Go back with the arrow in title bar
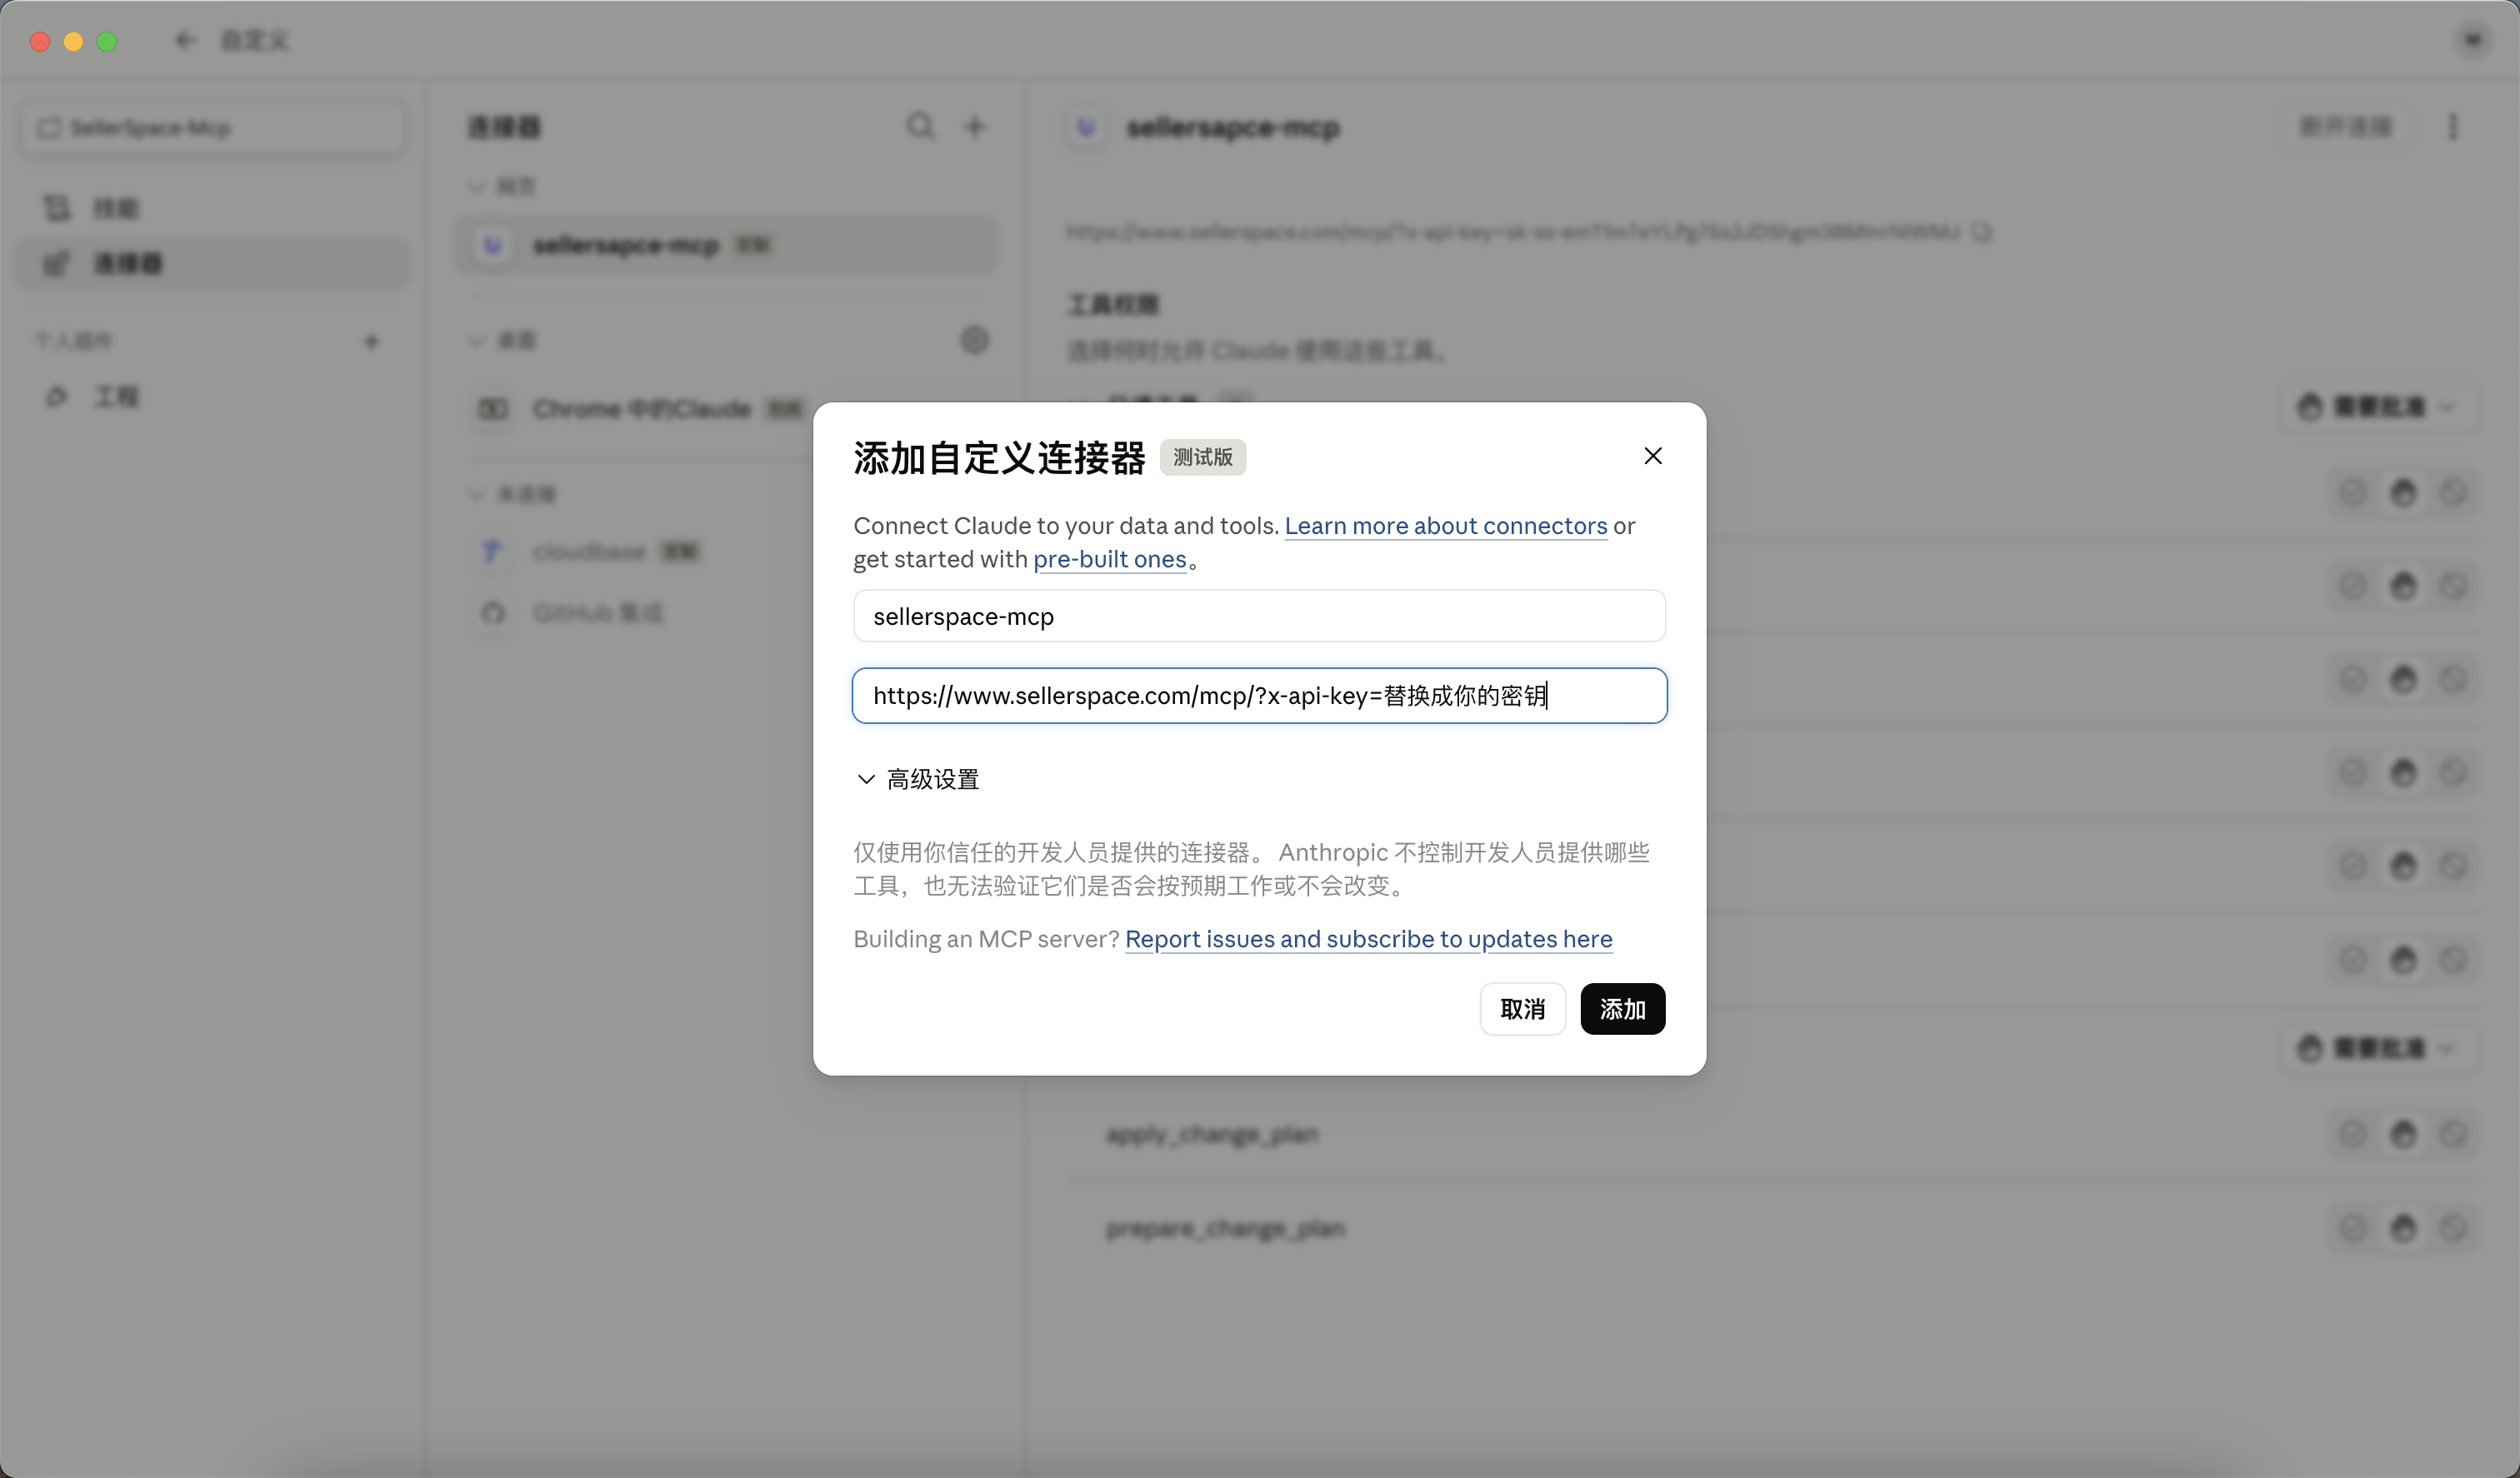 coord(184,41)
